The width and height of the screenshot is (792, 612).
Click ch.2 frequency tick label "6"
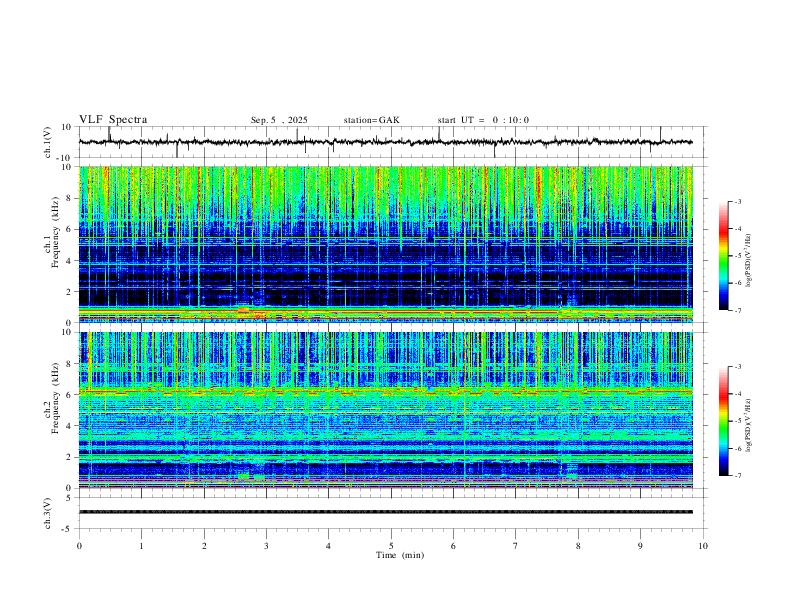coord(69,395)
